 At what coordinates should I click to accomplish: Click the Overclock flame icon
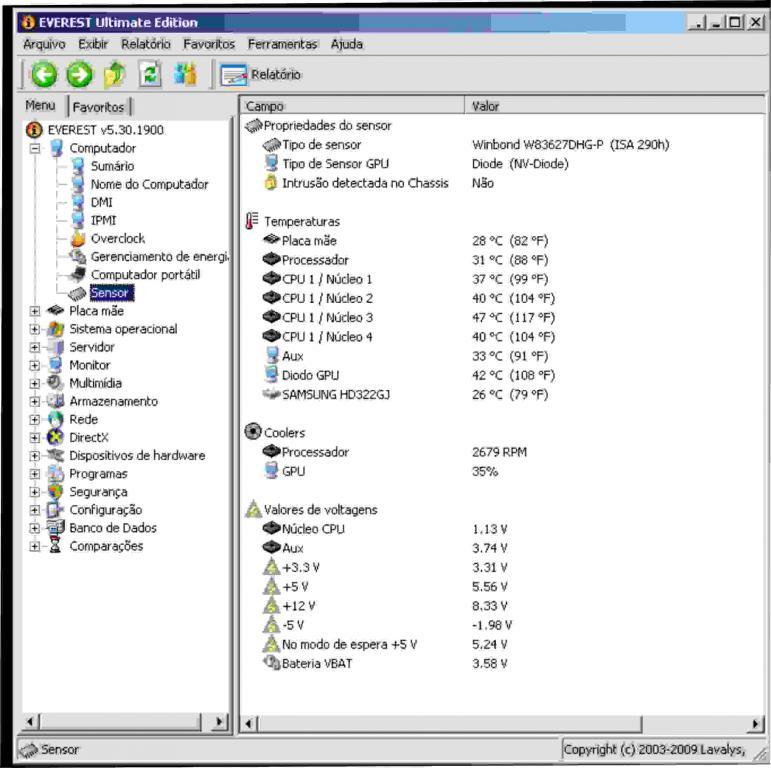coord(78,238)
